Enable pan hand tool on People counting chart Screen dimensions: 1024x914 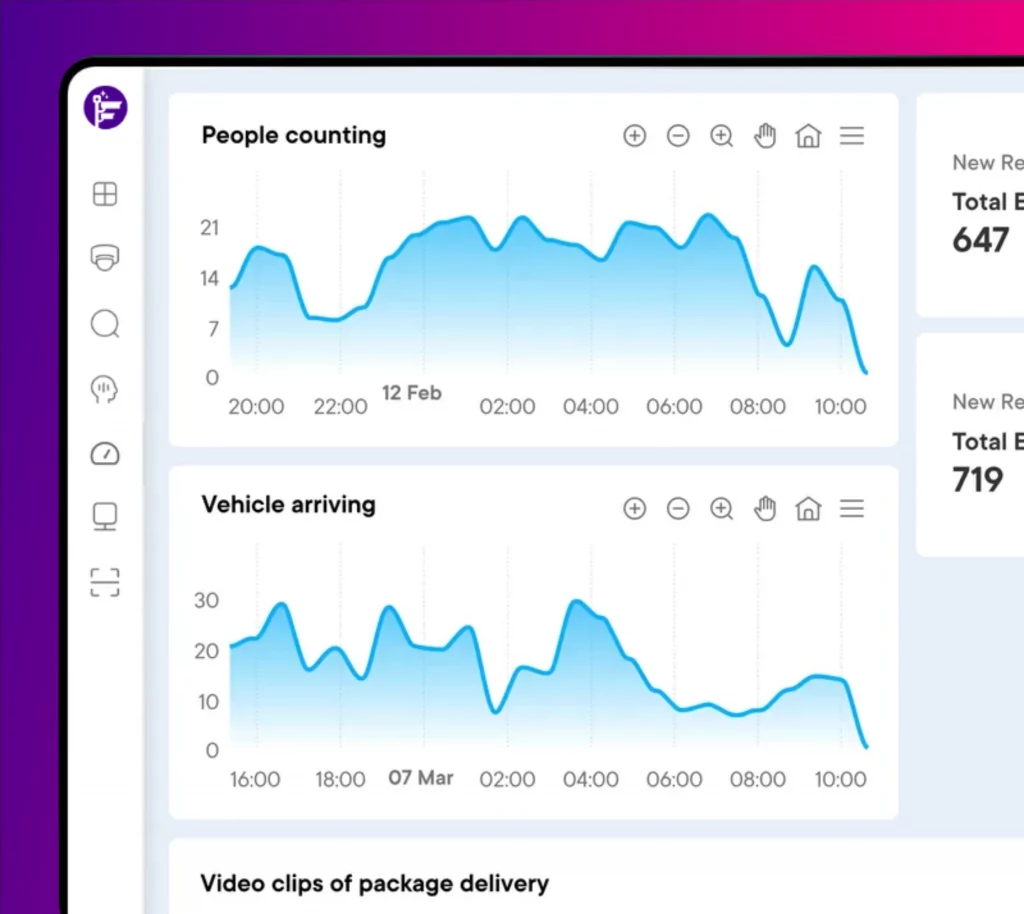click(x=765, y=136)
